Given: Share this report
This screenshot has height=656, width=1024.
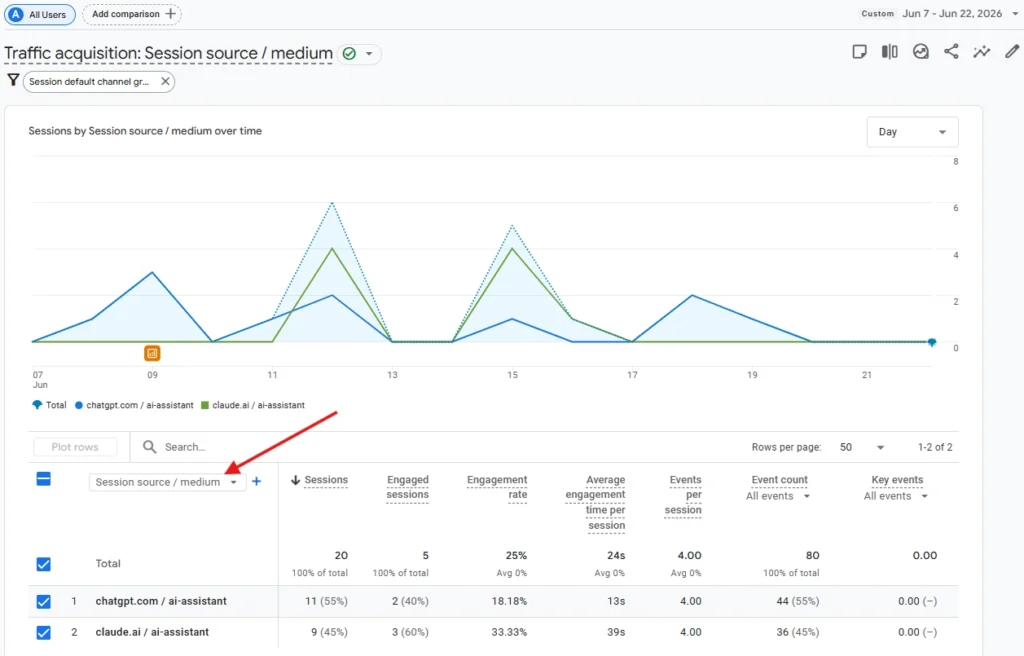Looking at the screenshot, I should (x=952, y=52).
